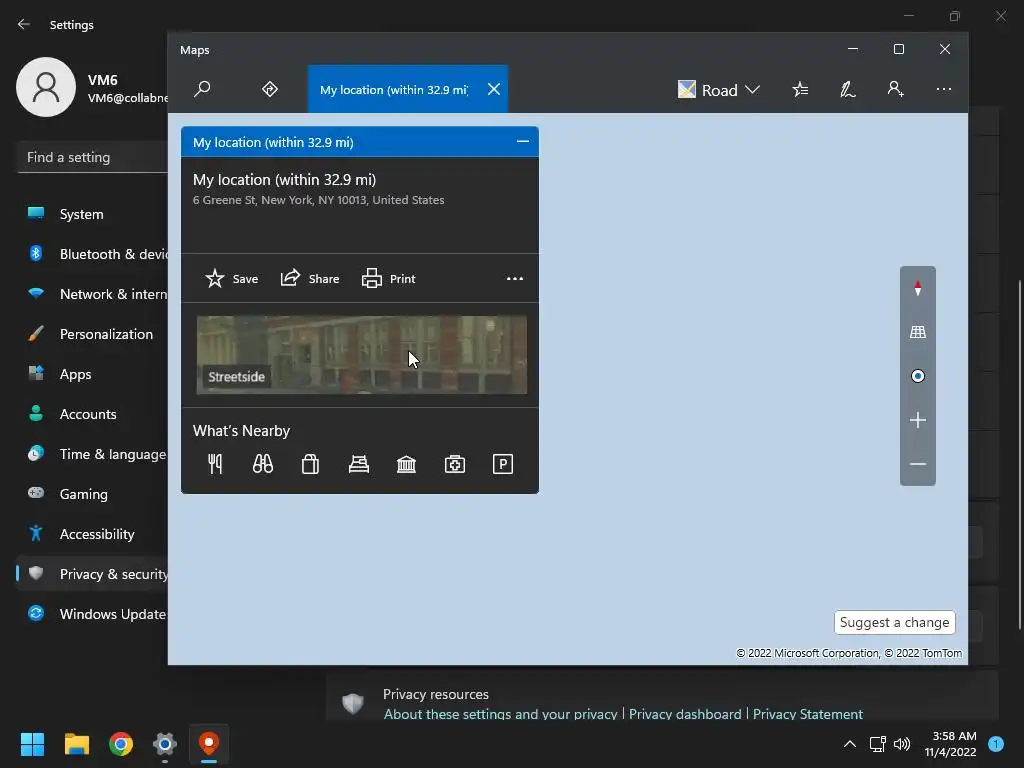This screenshot has width=1024, height=768.
Task: Open About these settings and your privacy link
Action: pyautogui.click(x=500, y=714)
